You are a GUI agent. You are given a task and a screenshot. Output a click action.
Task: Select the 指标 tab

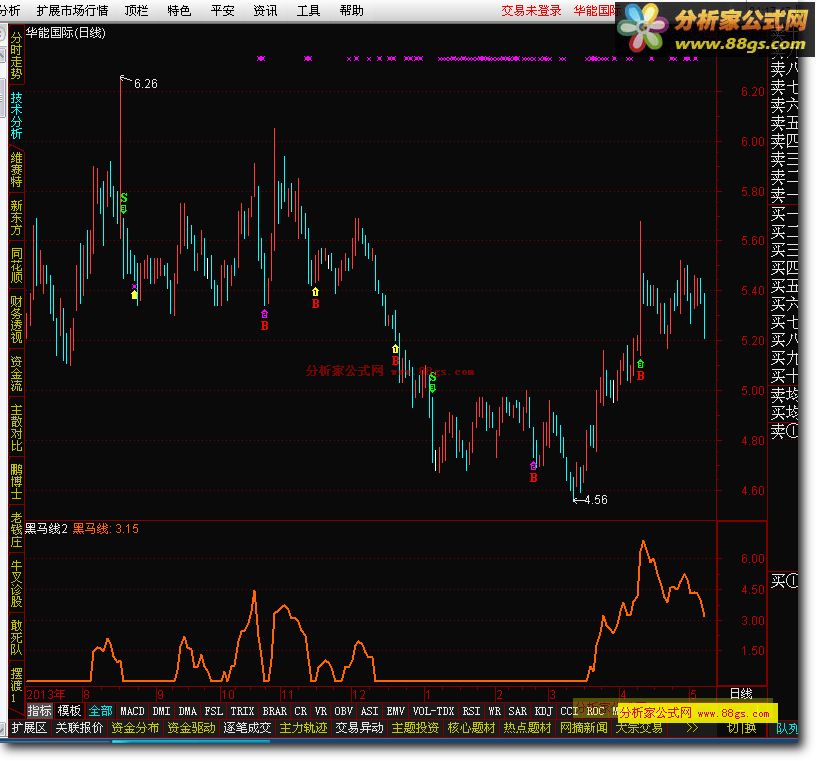click(40, 711)
